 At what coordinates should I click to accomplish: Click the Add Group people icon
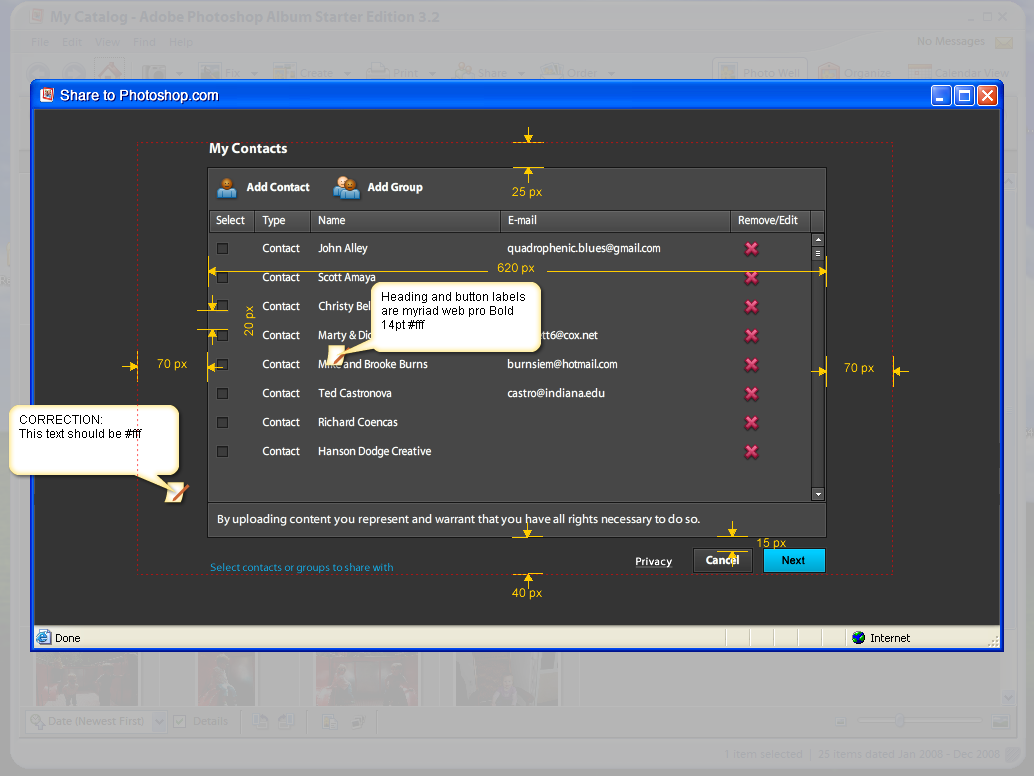point(346,188)
